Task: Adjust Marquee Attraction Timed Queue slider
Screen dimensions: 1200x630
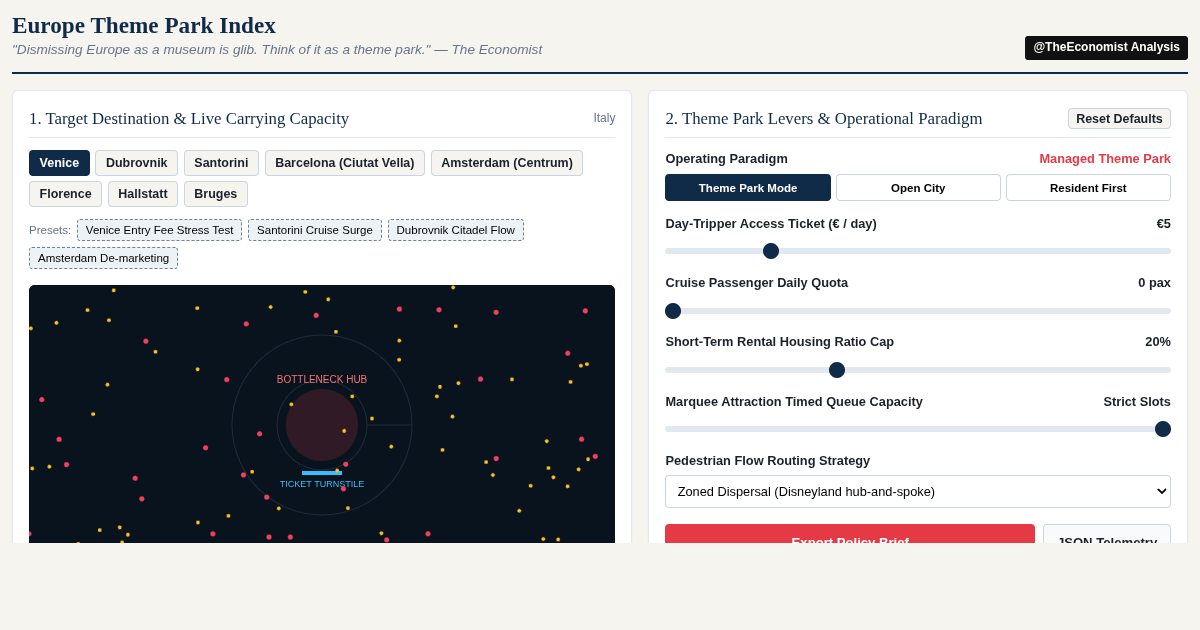Action: coord(918,429)
